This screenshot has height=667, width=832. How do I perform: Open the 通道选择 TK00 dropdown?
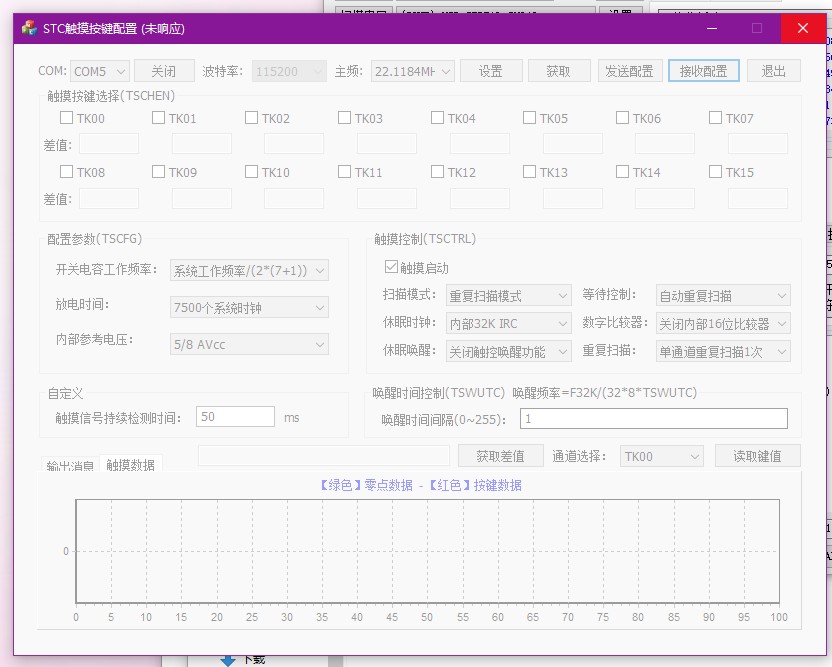(662, 456)
